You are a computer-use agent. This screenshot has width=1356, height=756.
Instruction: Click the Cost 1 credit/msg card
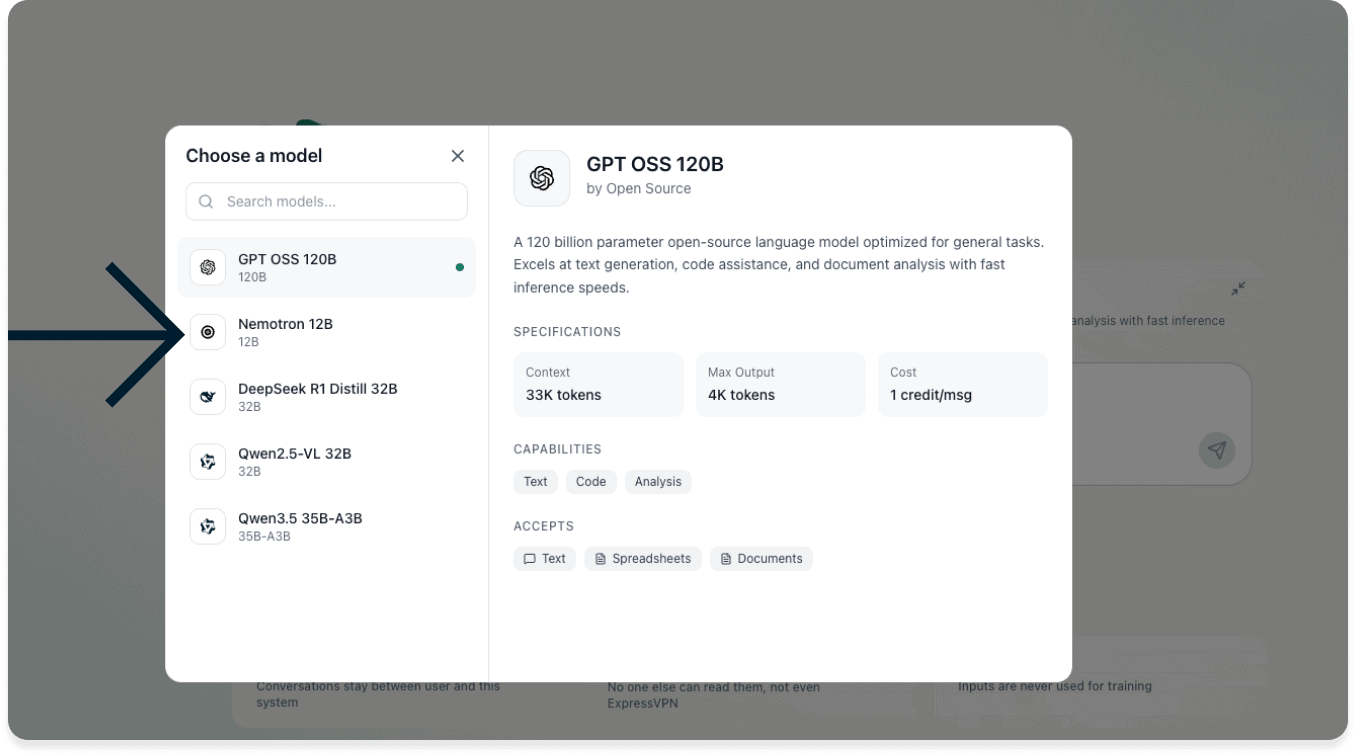(x=963, y=384)
